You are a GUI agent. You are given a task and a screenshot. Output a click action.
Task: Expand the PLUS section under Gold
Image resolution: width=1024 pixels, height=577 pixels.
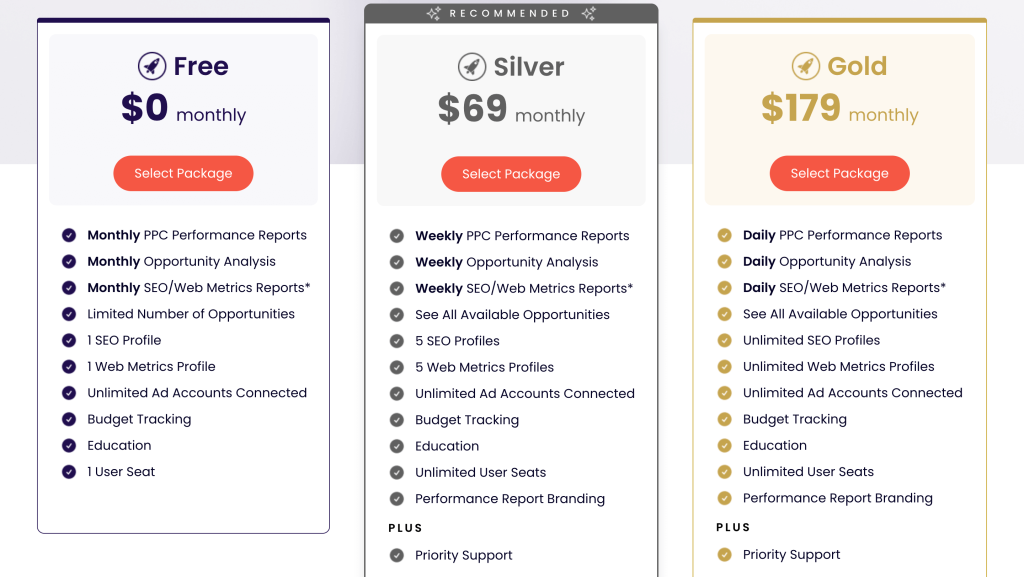tap(733, 527)
